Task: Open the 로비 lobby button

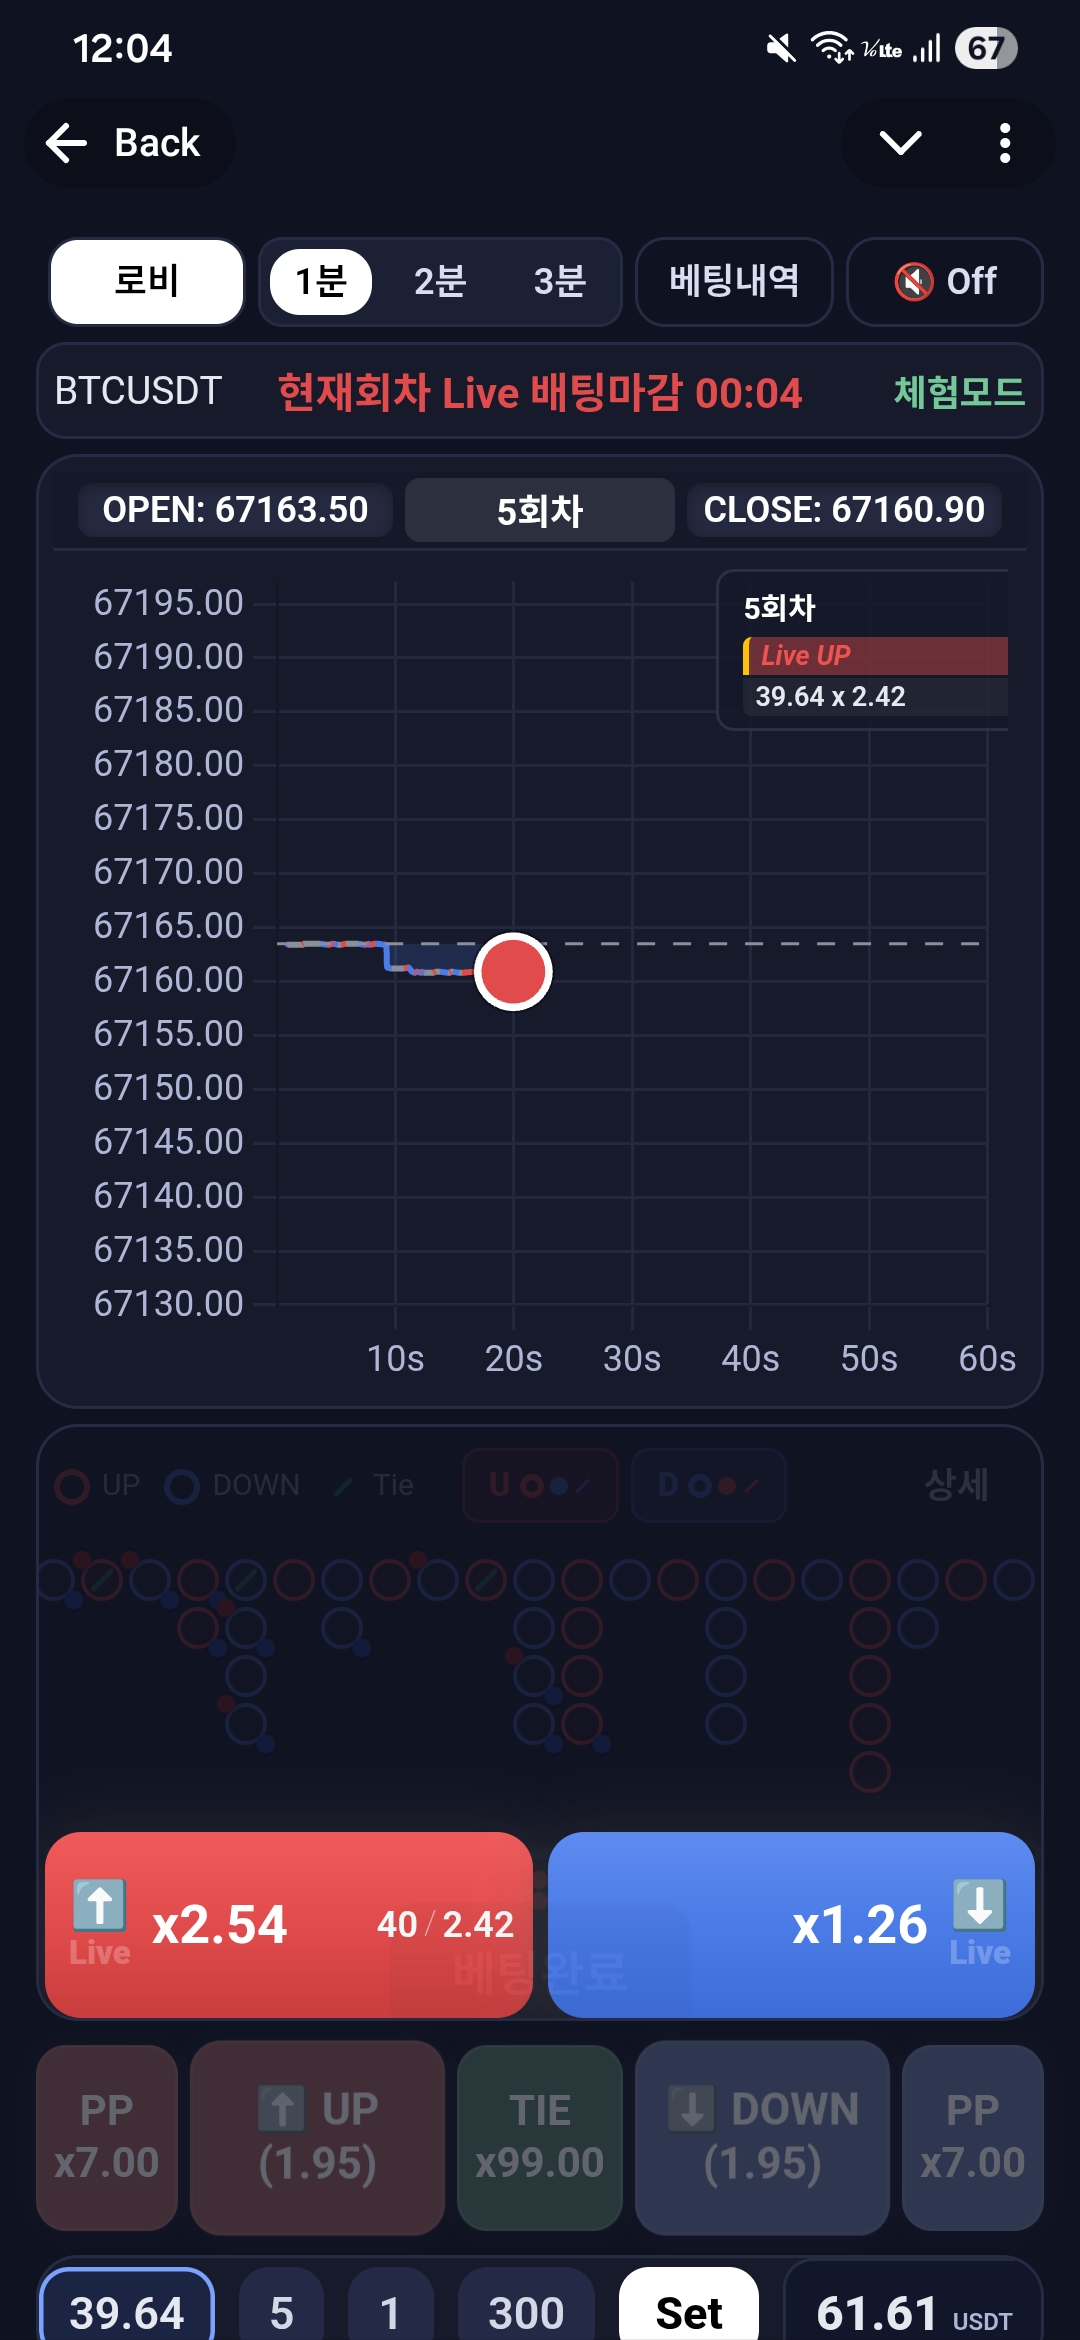Action: tap(147, 282)
